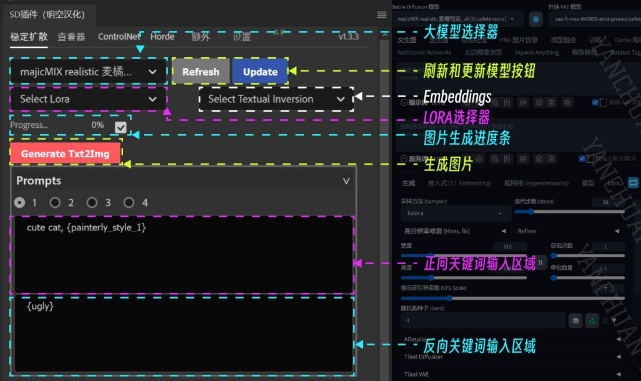Open the WebUI 文生图 tab
Image resolution: width=641 pixels, height=381 pixels.
406,40
